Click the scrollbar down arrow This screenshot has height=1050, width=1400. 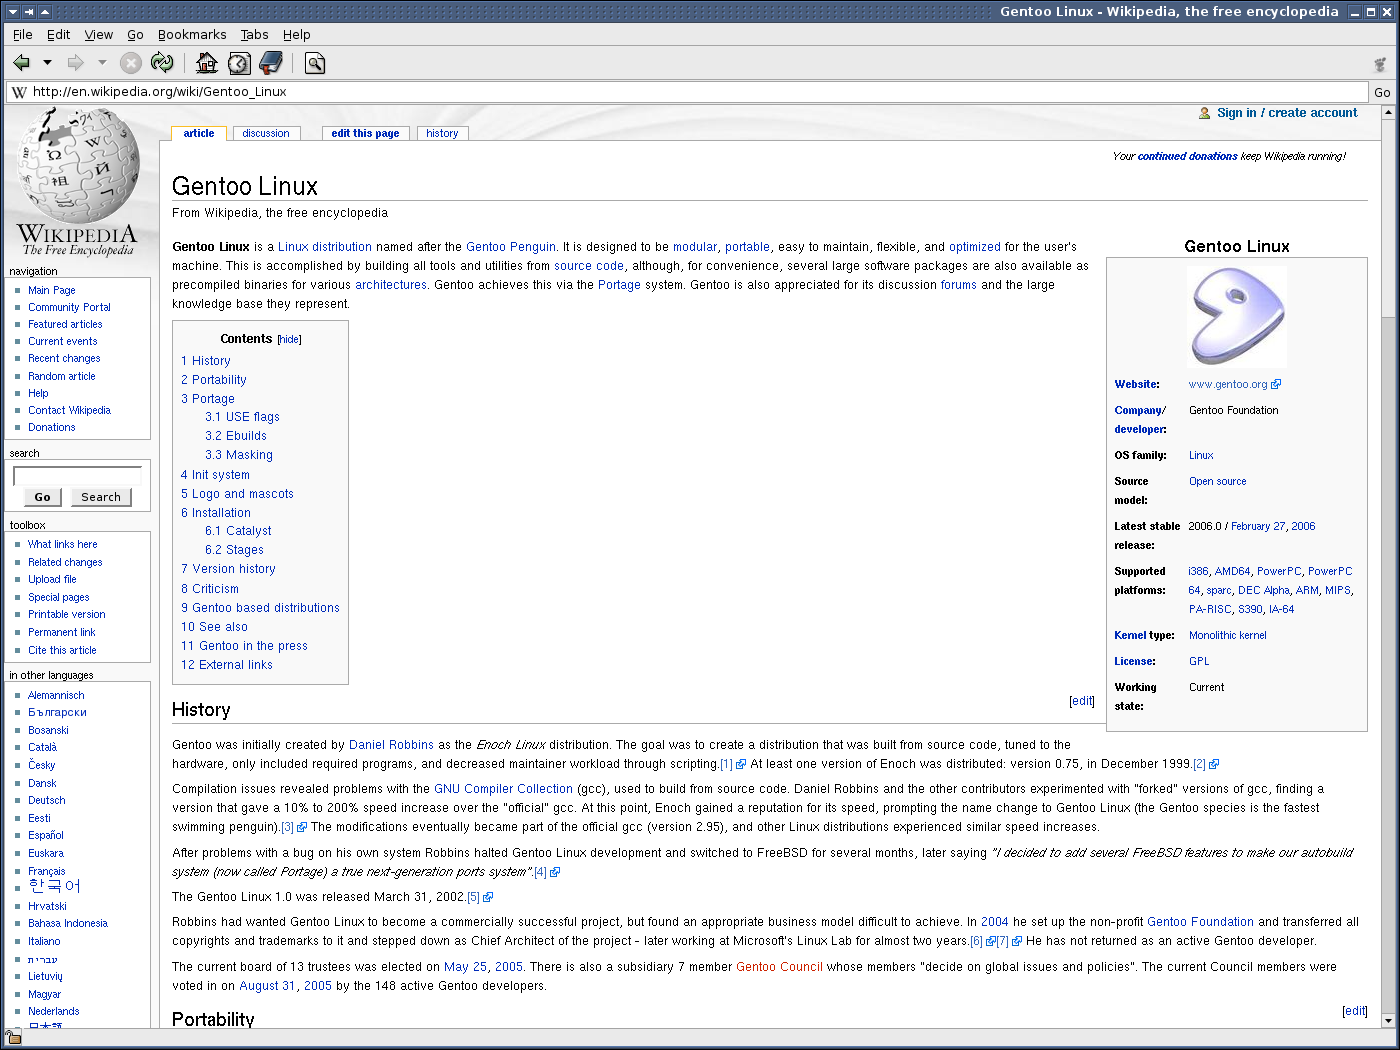[1388, 1020]
